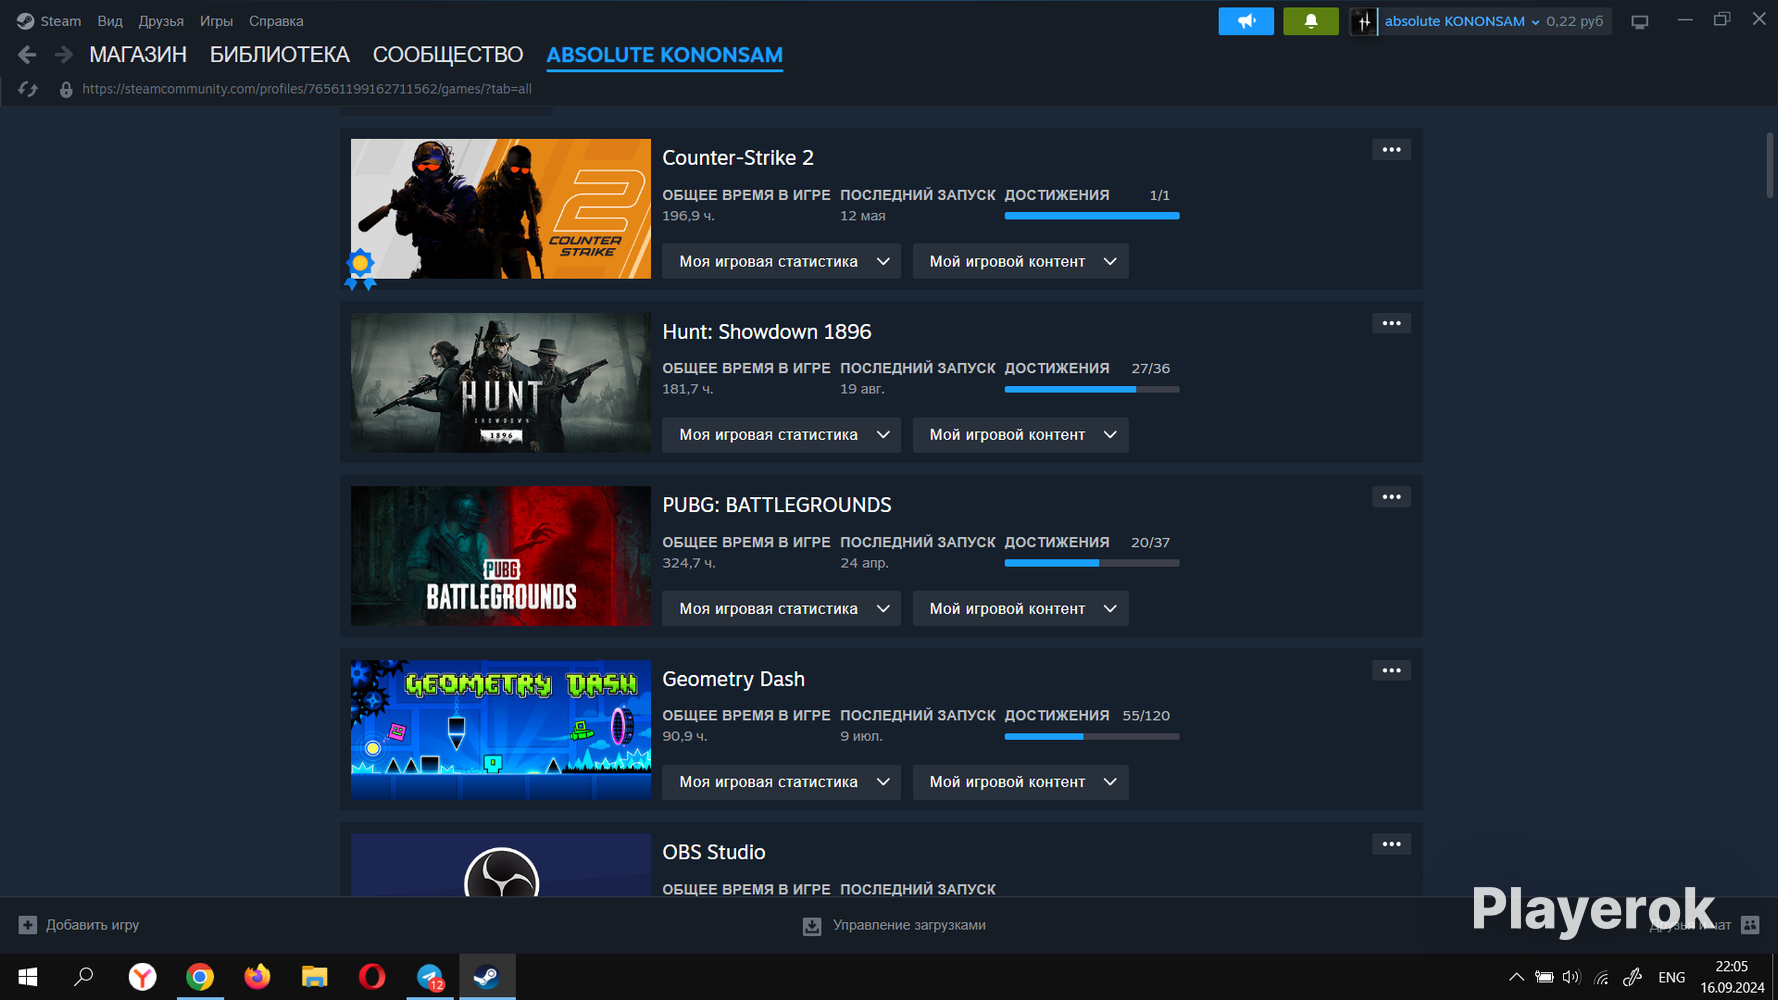Click the profile avatar in header
This screenshot has height=1000, width=1778.
1363,21
